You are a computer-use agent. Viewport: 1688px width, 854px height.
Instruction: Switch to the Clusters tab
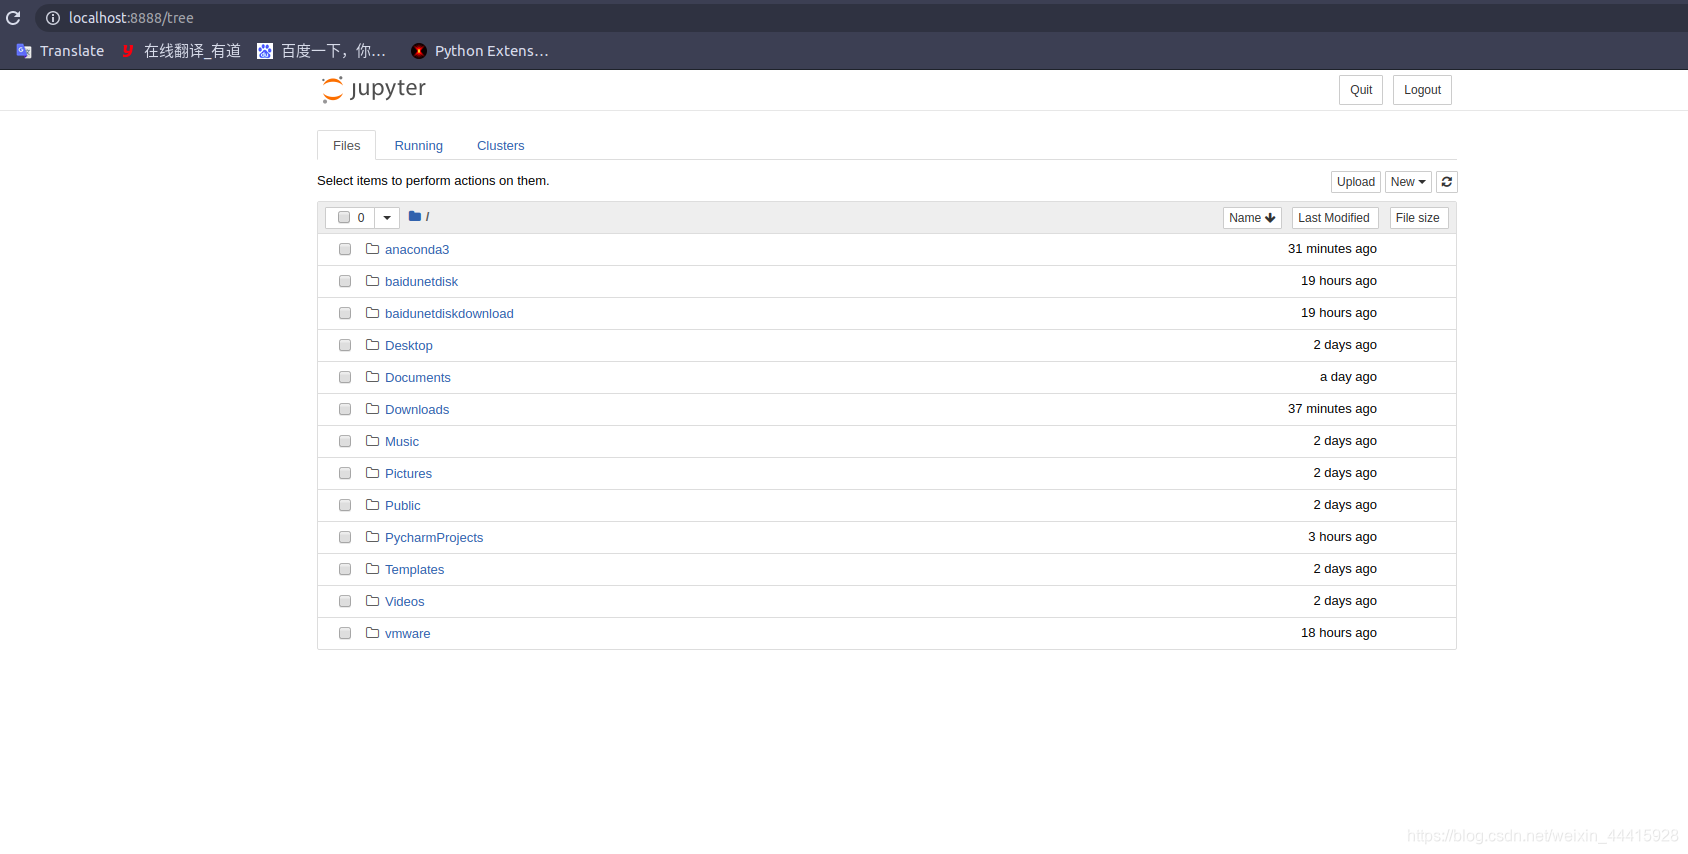(500, 145)
